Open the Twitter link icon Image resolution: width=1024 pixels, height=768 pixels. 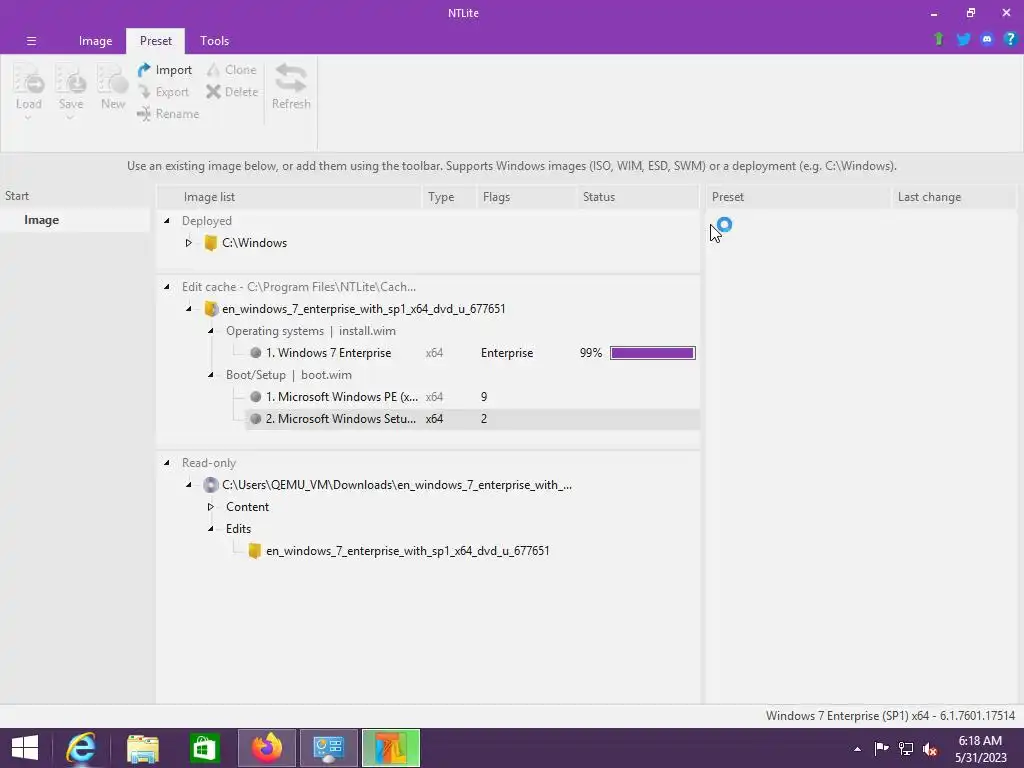(x=963, y=39)
